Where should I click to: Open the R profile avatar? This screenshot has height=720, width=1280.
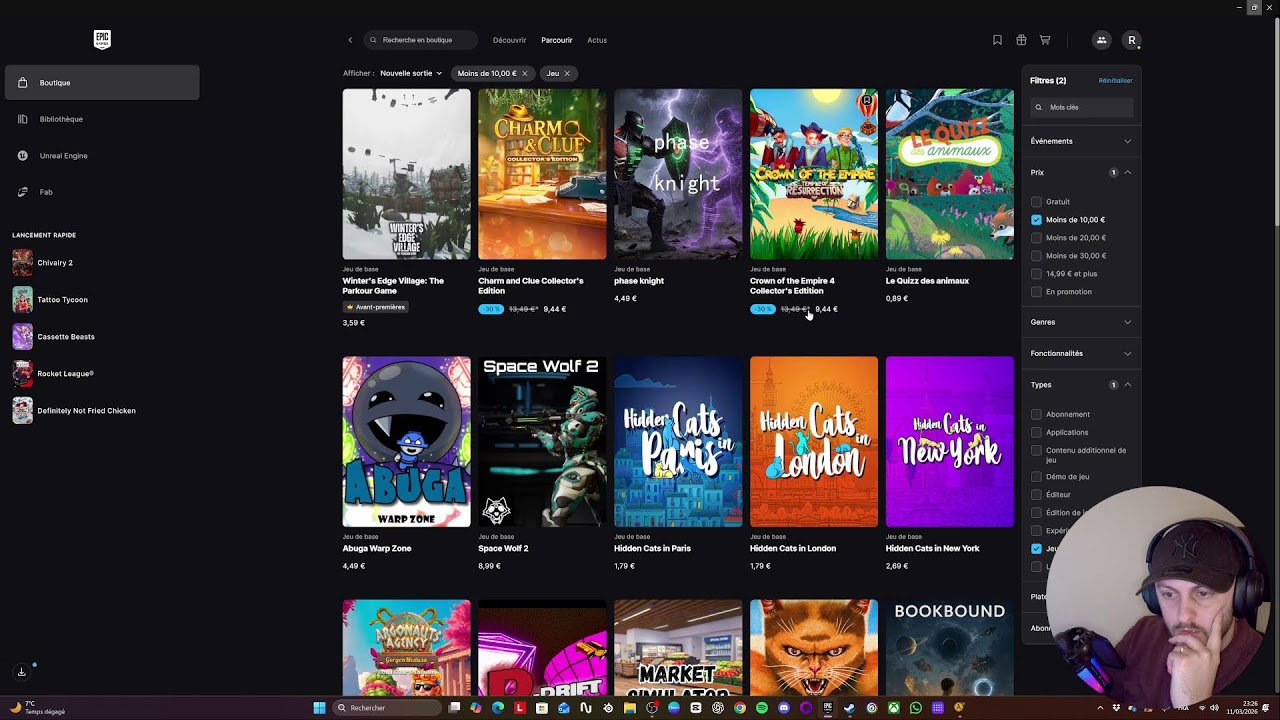click(x=1132, y=40)
